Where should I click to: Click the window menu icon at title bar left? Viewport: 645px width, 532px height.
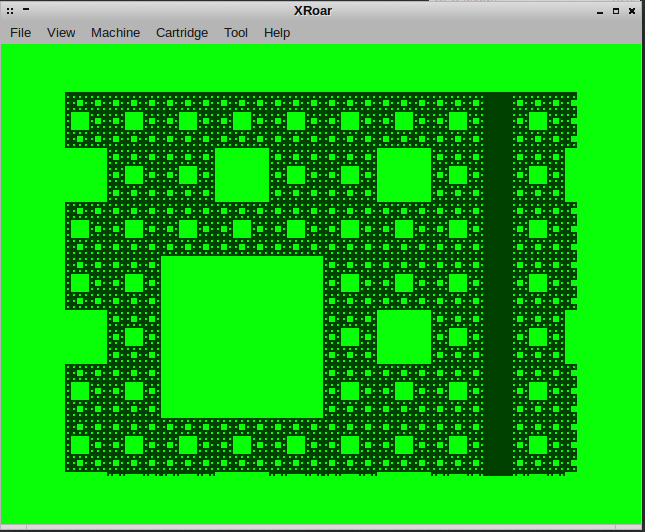point(9,10)
